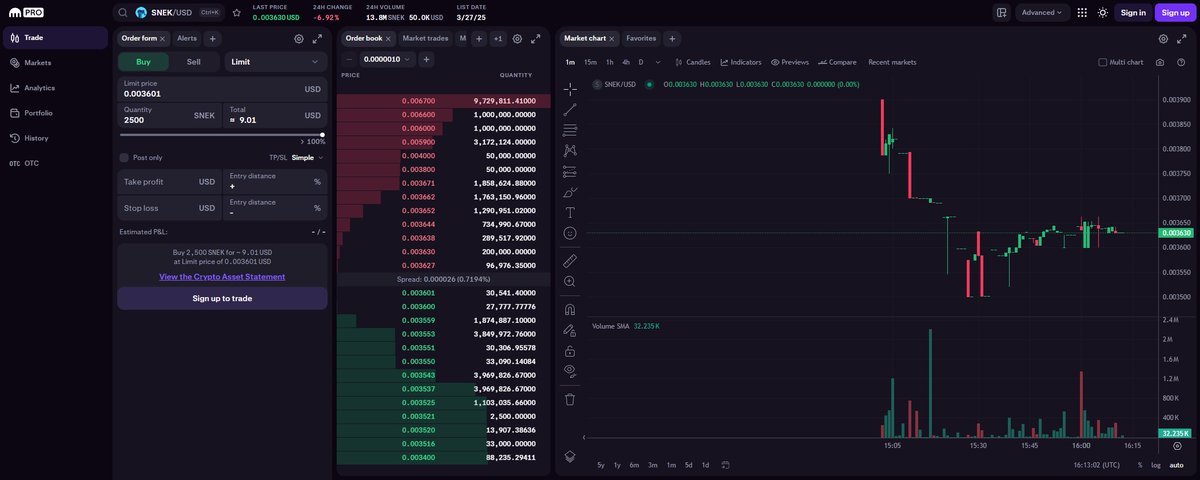Switch to the Alerts tab
The width and height of the screenshot is (1200, 480).
[x=187, y=38]
